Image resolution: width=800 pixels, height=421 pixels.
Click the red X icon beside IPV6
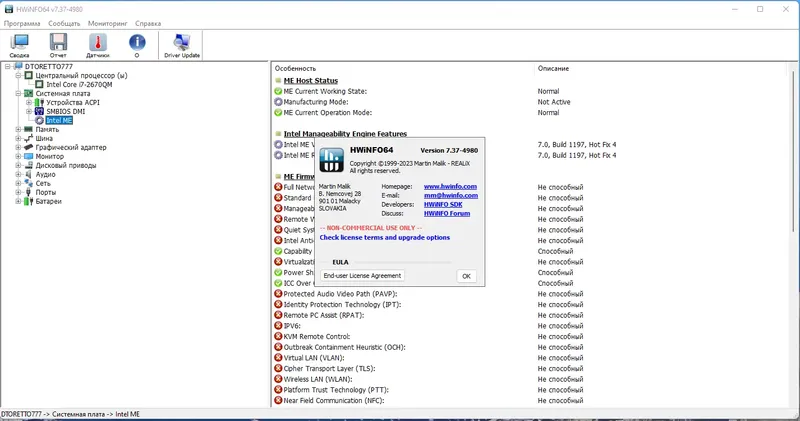pos(278,326)
